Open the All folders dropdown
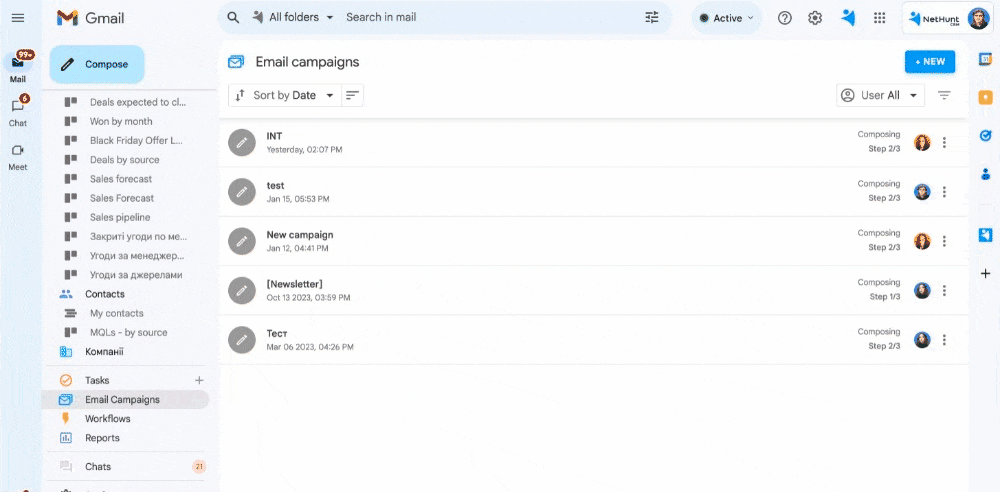 pos(293,18)
